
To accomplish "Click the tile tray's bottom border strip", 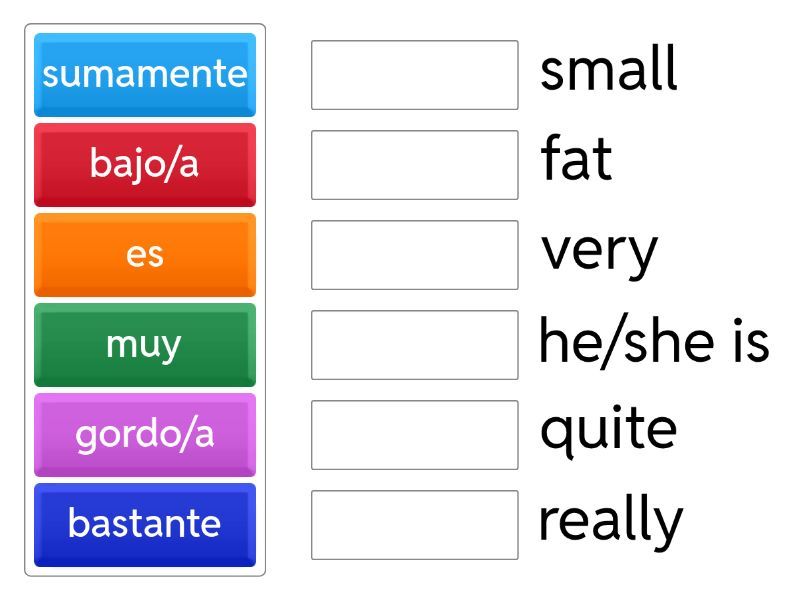I will coord(145,572).
